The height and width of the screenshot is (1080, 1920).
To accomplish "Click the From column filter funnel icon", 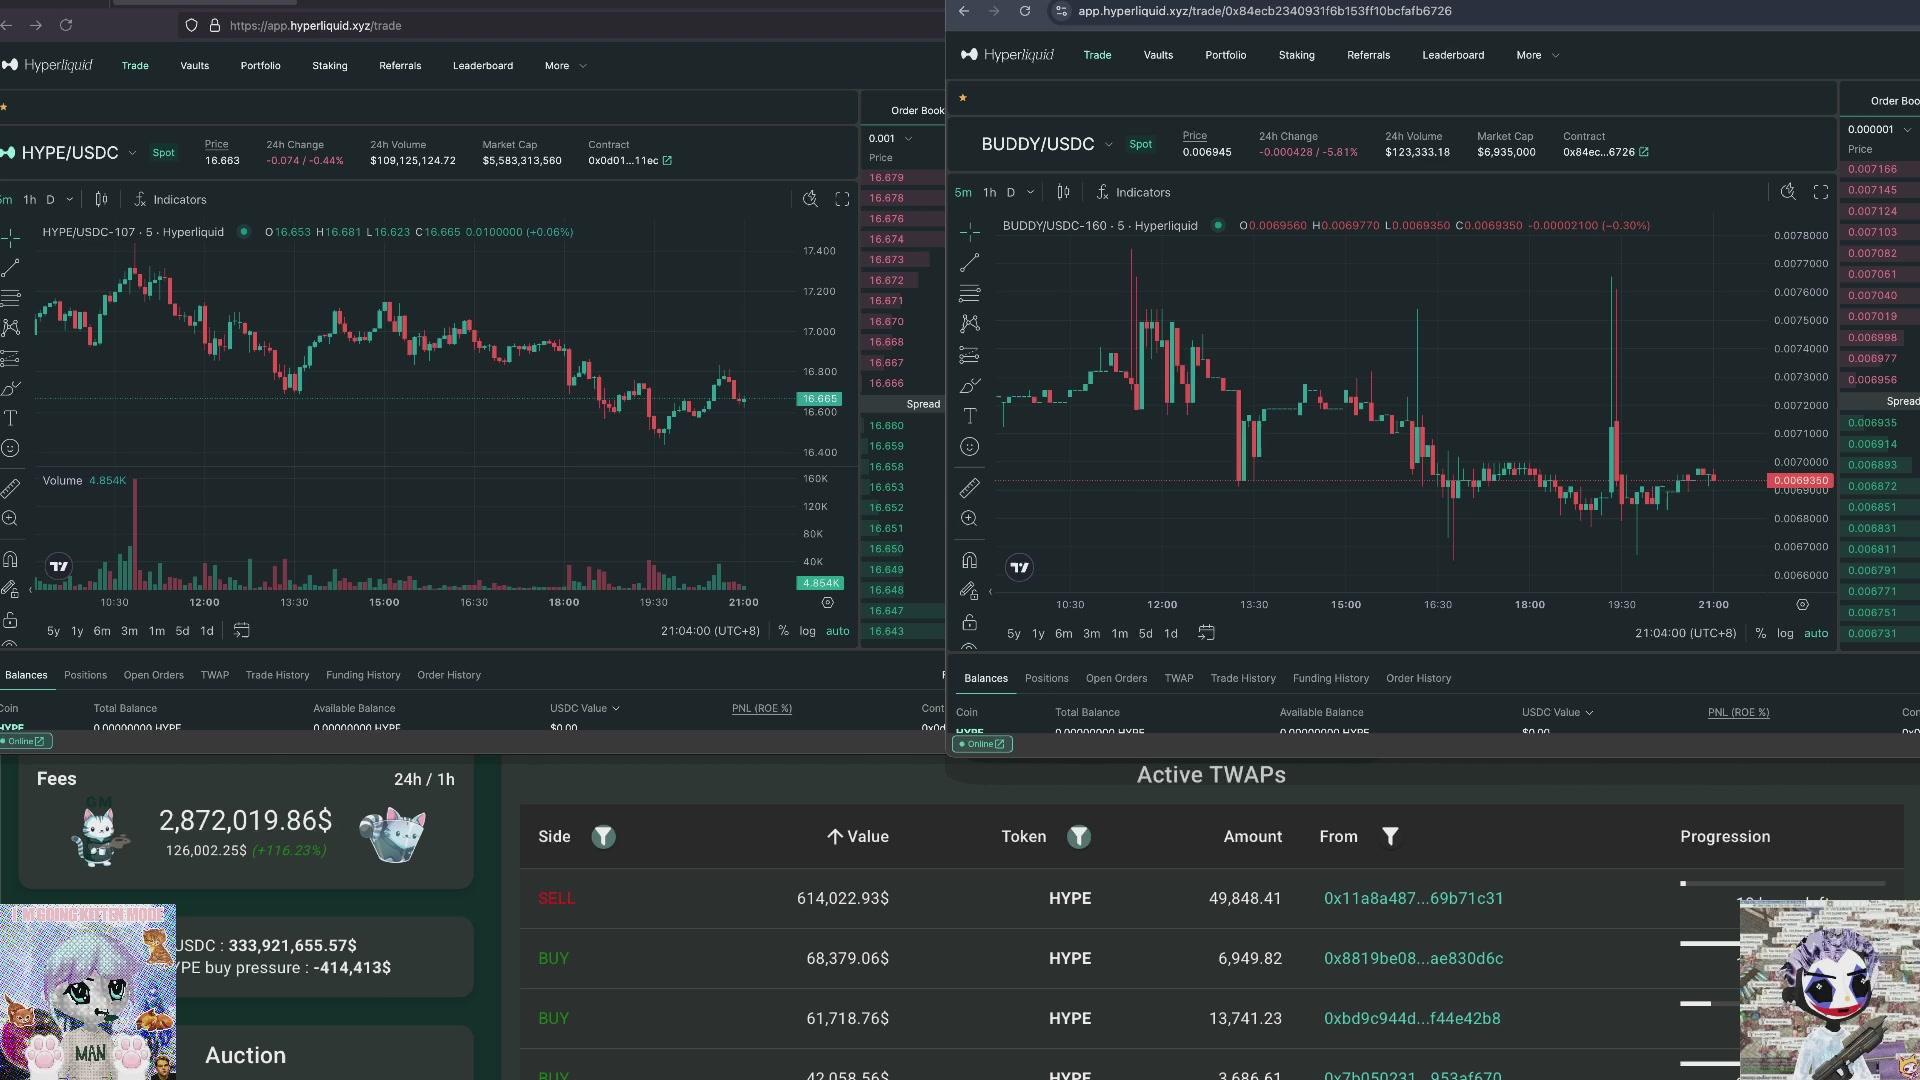I will (1390, 837).
